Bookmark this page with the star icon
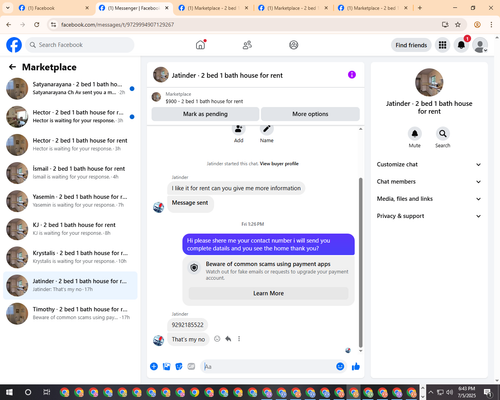Viewport: 500px width, 400px height. [x=458, y=25]
